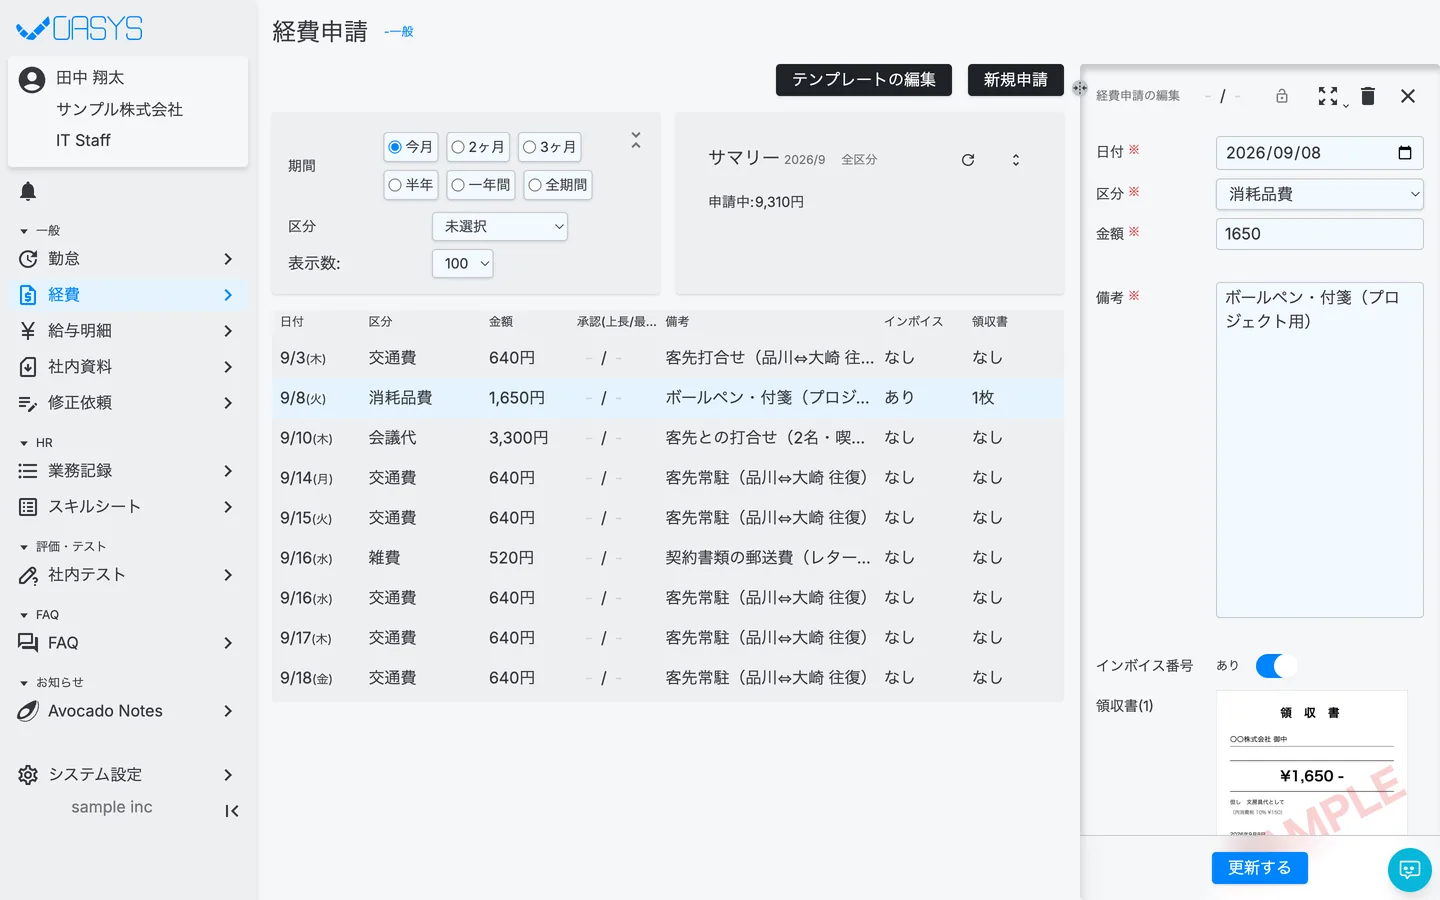
Task: Select the 今月 period radio button
Action: point(395,147)
